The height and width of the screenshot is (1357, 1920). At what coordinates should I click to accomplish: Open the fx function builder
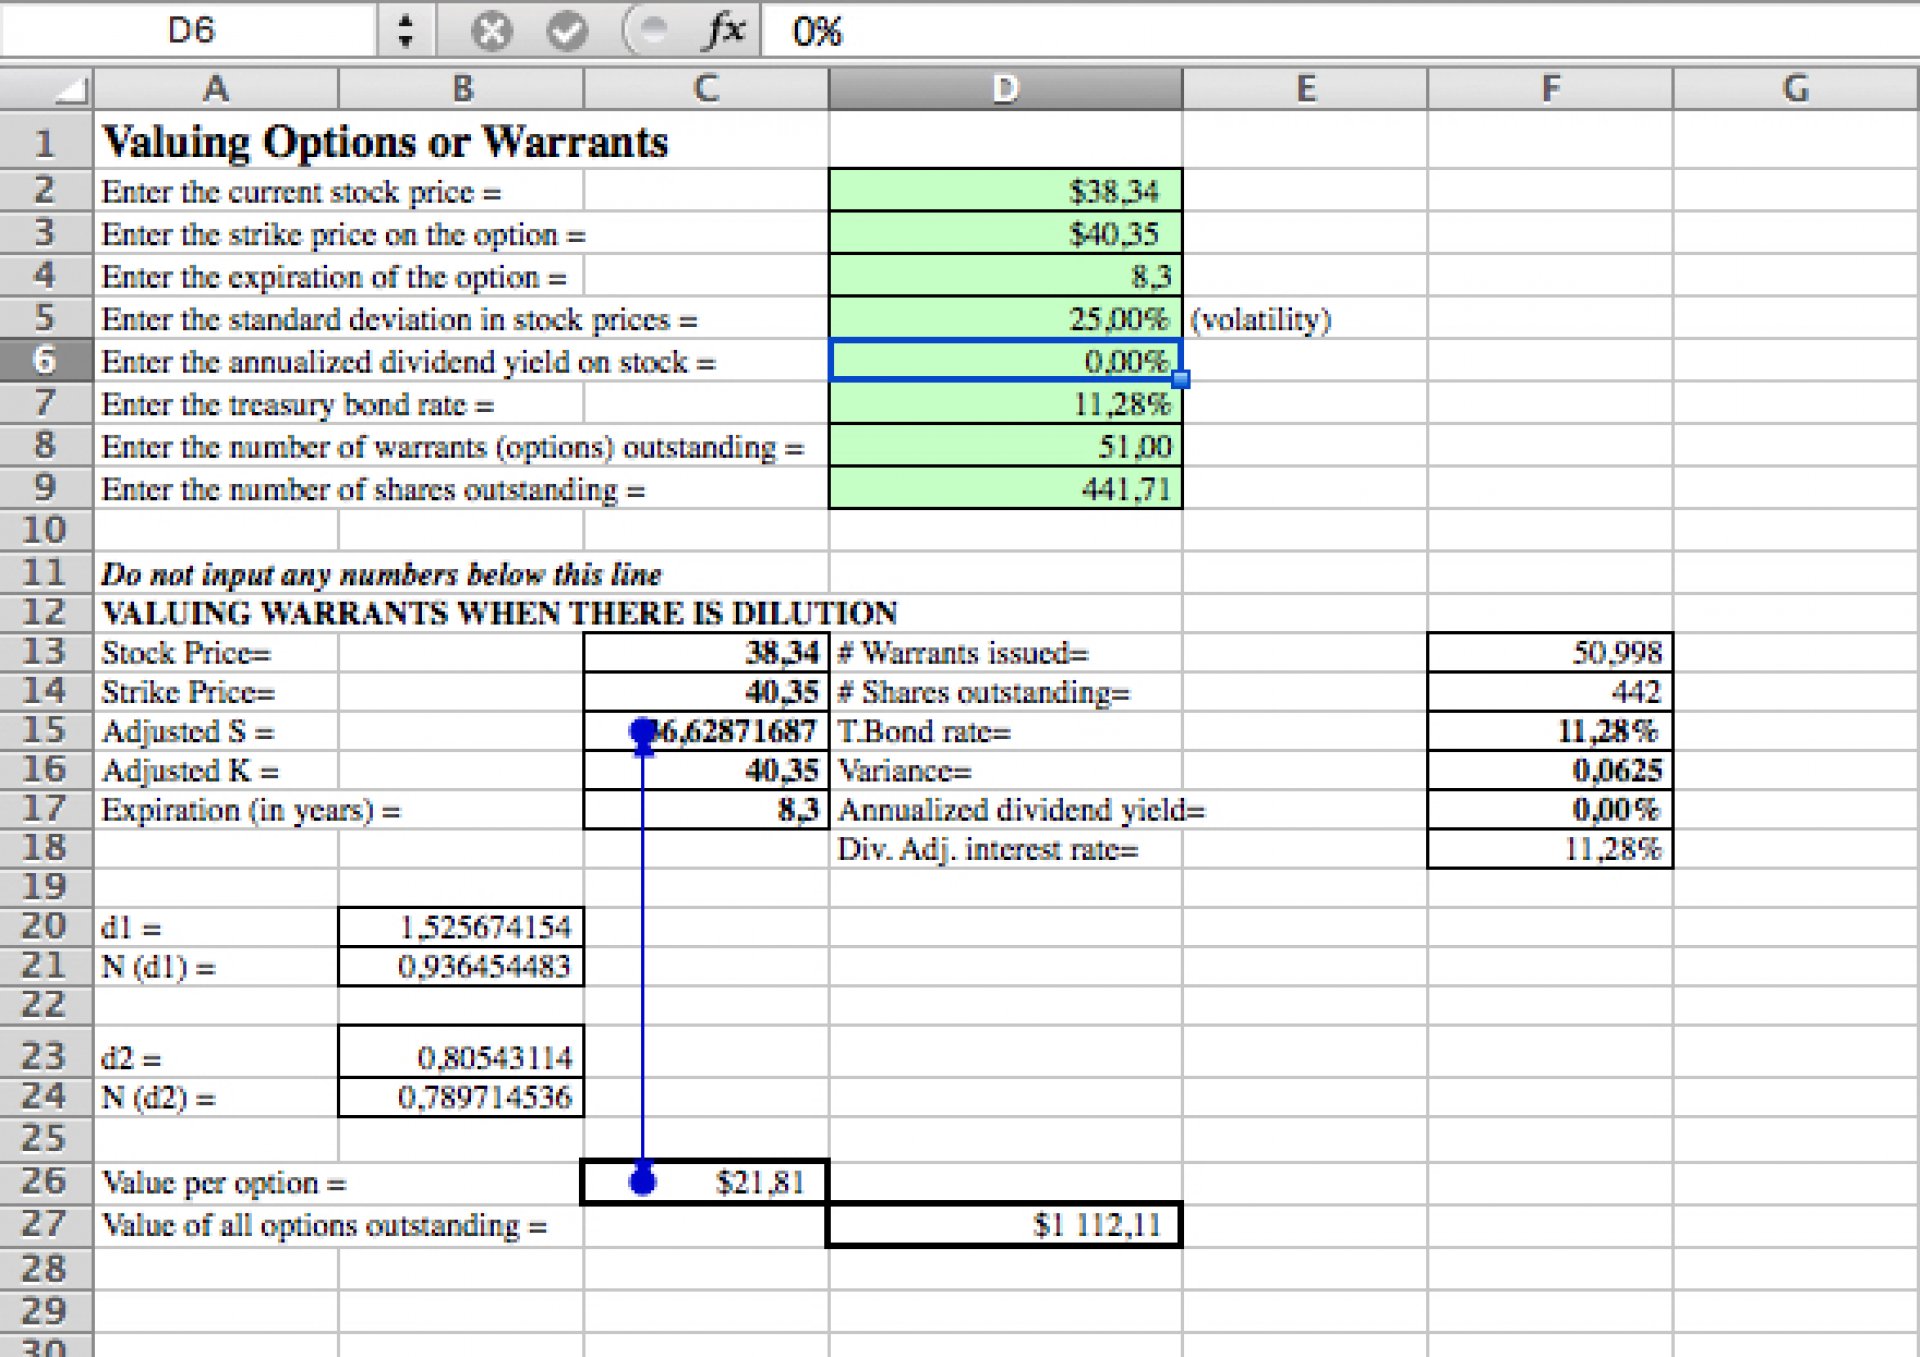point(726,30)
